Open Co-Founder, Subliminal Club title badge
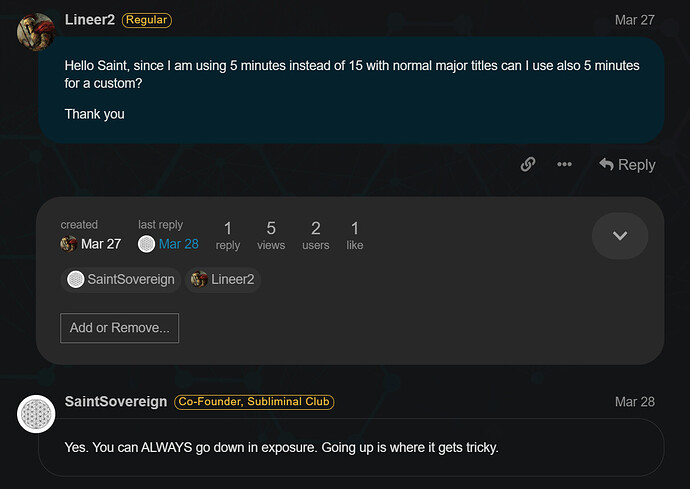 (254, 401)
